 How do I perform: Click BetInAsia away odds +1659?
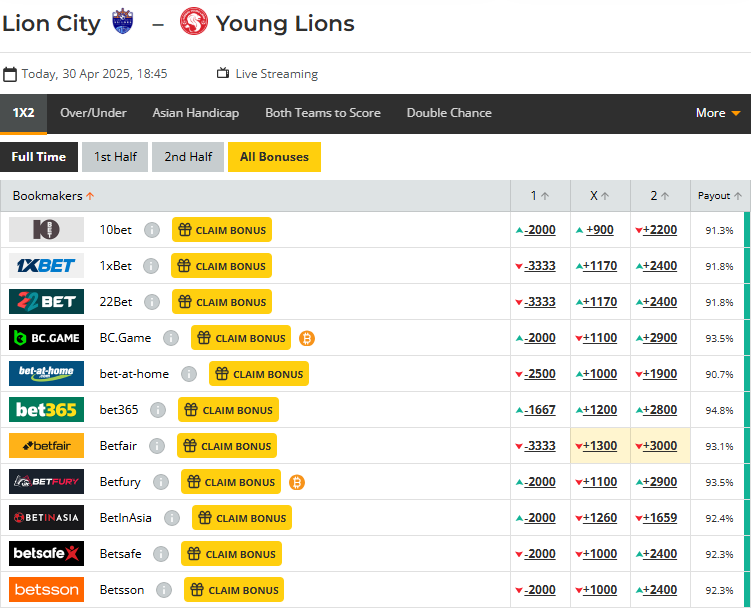click(x=660, y=518)
